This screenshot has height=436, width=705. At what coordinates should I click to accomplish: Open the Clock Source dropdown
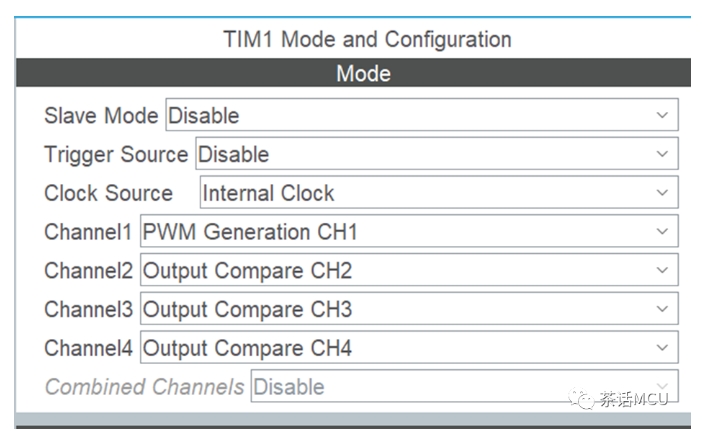[x=438, y=193]
